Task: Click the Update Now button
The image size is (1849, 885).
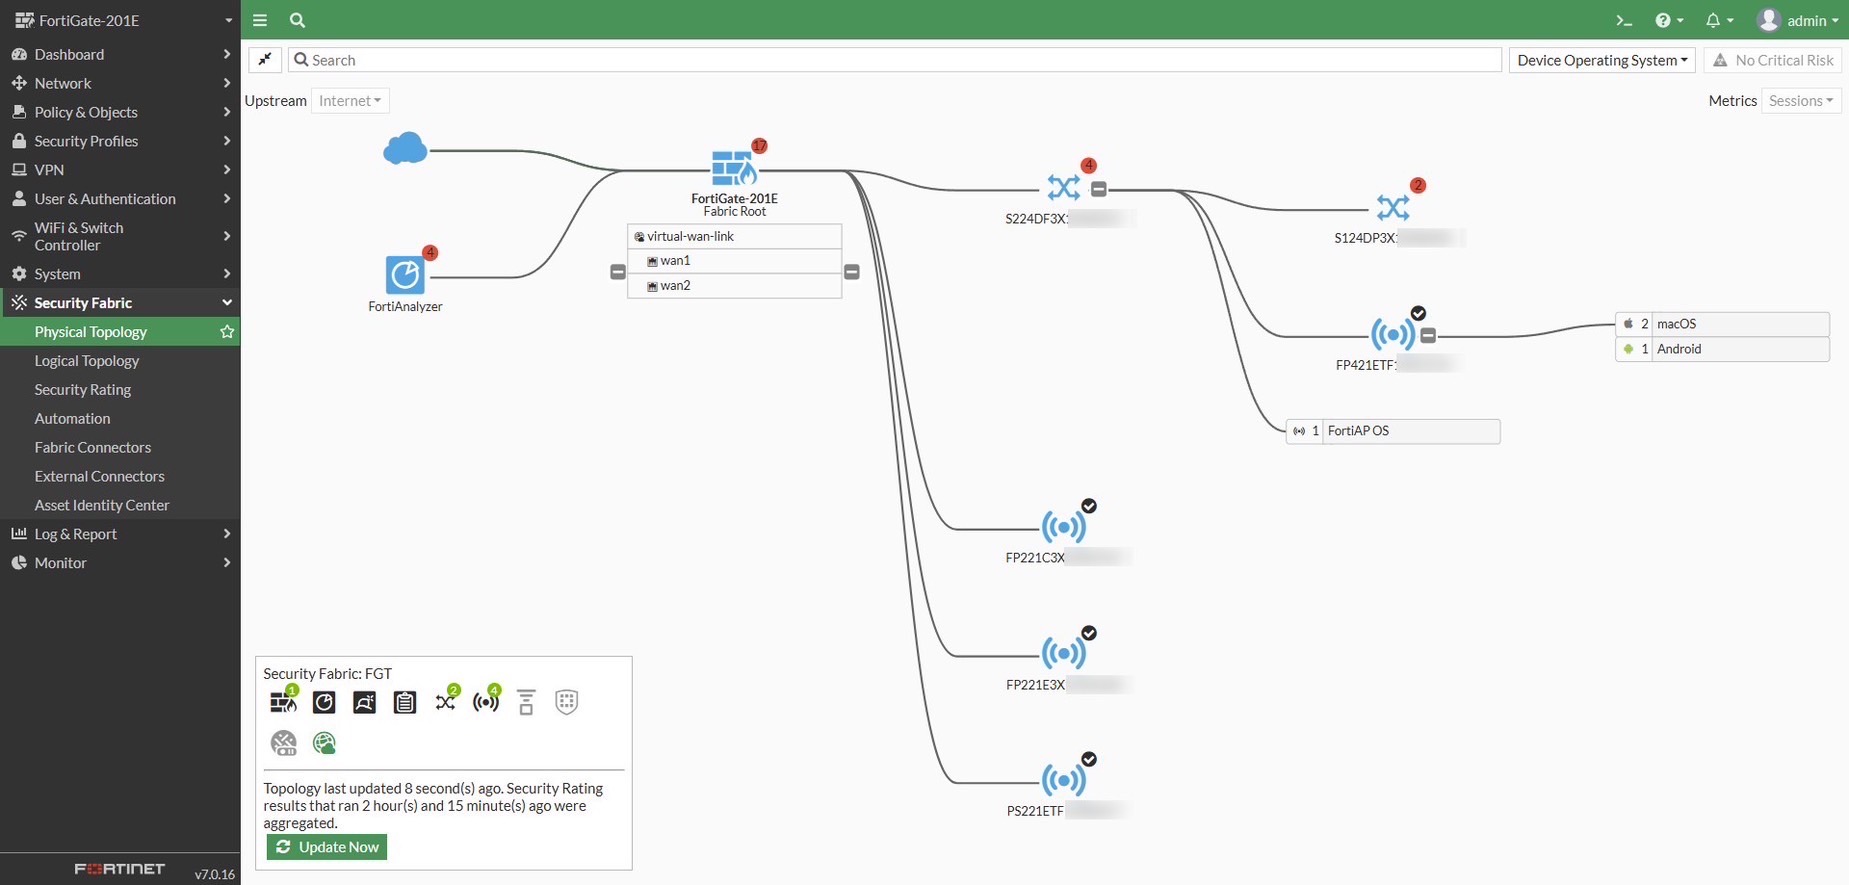Action: coord(327,847)
